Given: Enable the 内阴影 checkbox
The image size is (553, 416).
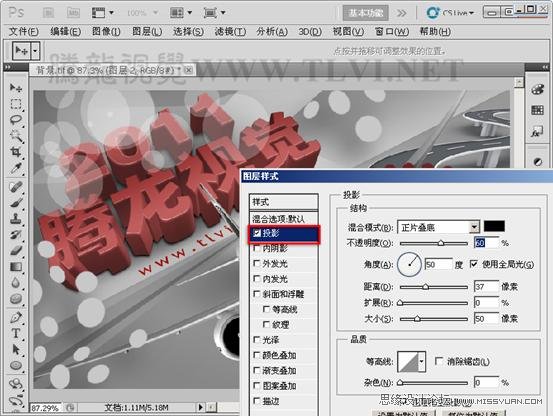Looking at the screenshot, I should (x=257, y=248).
